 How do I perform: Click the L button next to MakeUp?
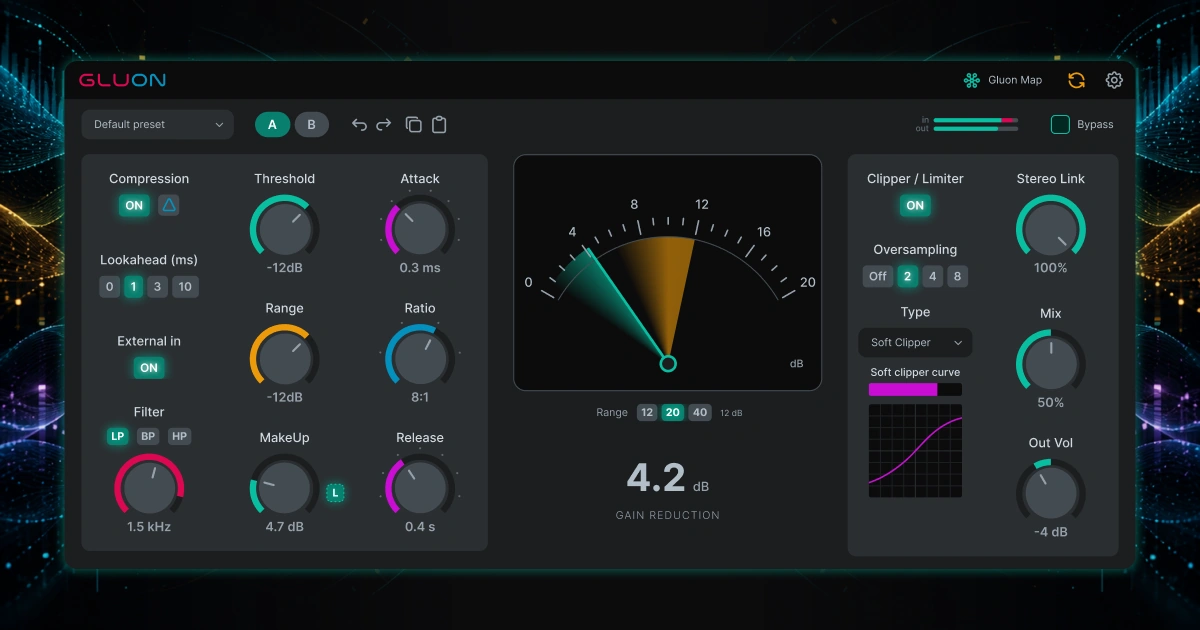tap(335, 492)
